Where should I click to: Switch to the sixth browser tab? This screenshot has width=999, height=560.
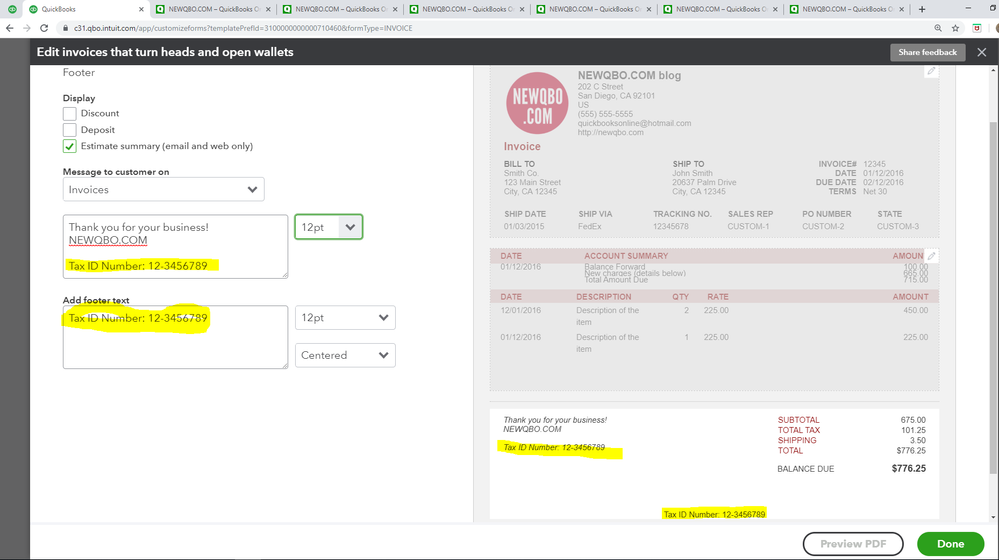(x=721, y=9)
